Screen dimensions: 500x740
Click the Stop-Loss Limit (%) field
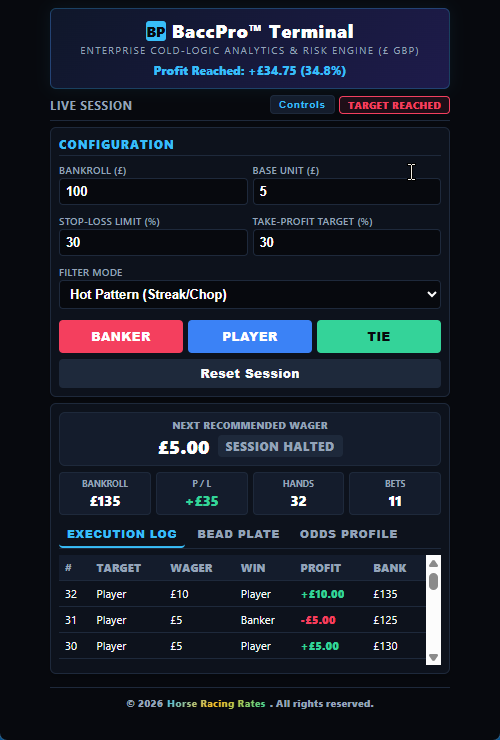tap(153, 243)
